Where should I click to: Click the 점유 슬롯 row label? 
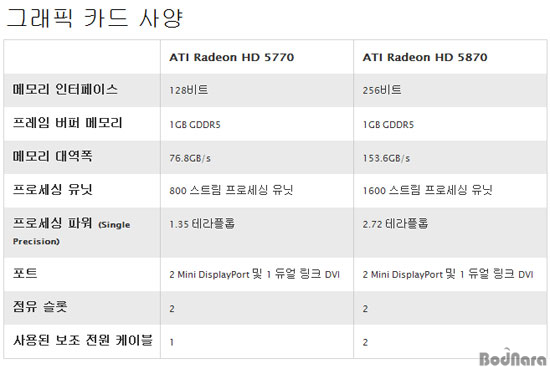[x=40, y=306]
